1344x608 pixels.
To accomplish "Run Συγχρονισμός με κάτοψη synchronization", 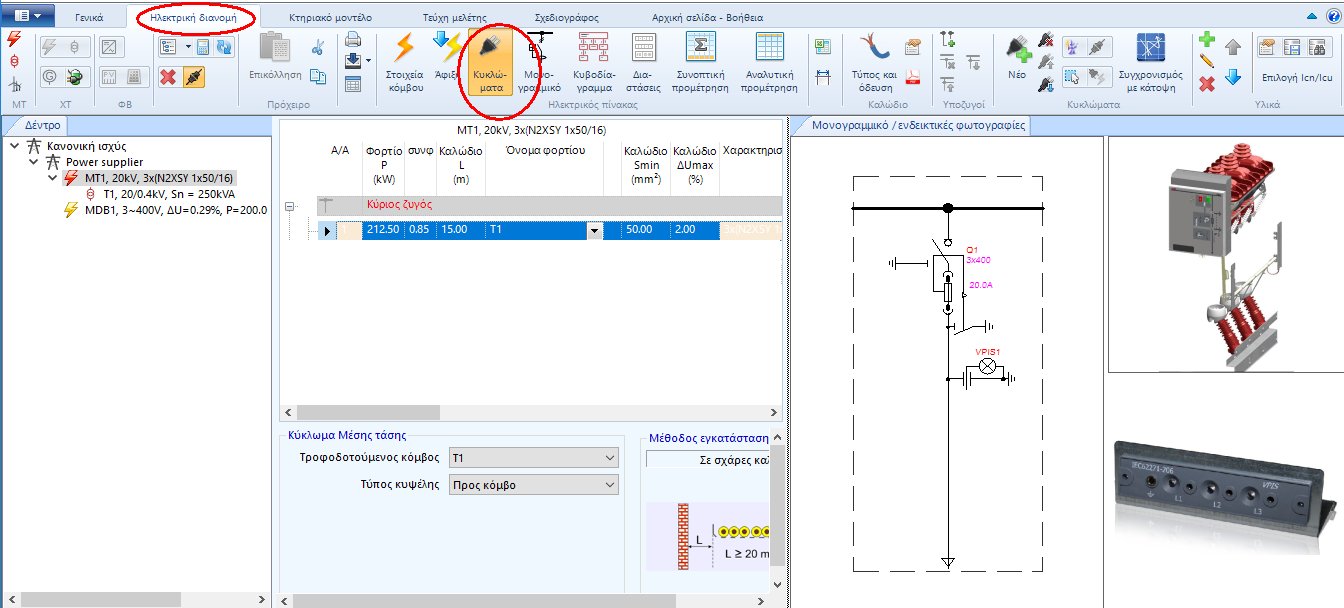I will point(1151,48).
